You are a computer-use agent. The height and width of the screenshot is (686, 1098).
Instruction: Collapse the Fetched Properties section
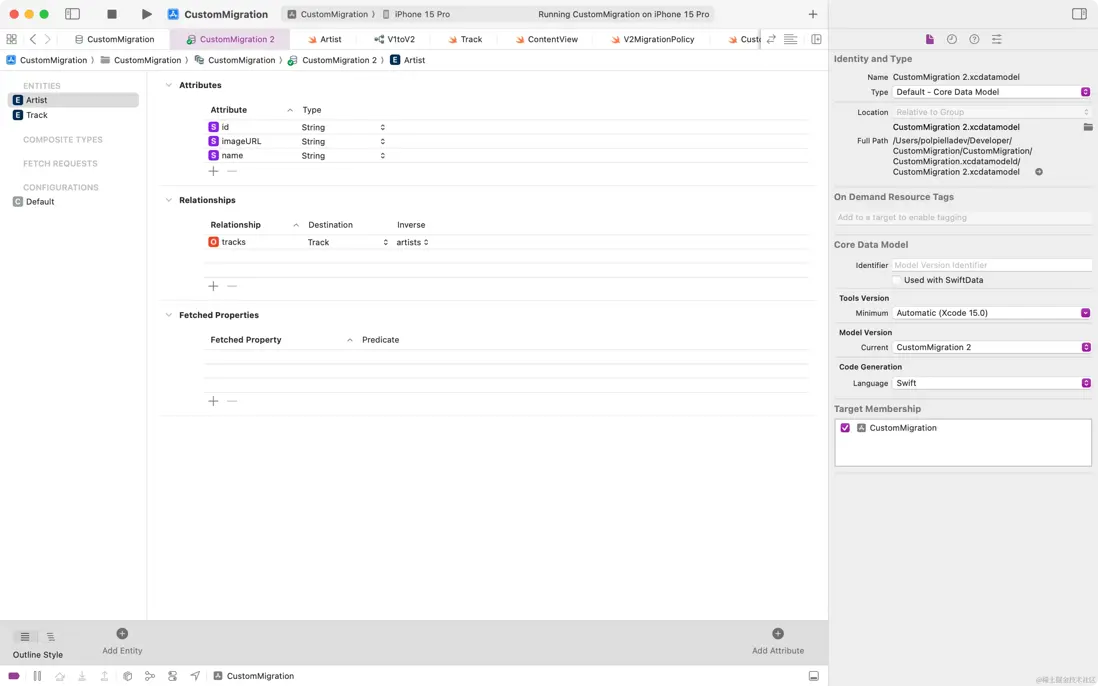168,315
